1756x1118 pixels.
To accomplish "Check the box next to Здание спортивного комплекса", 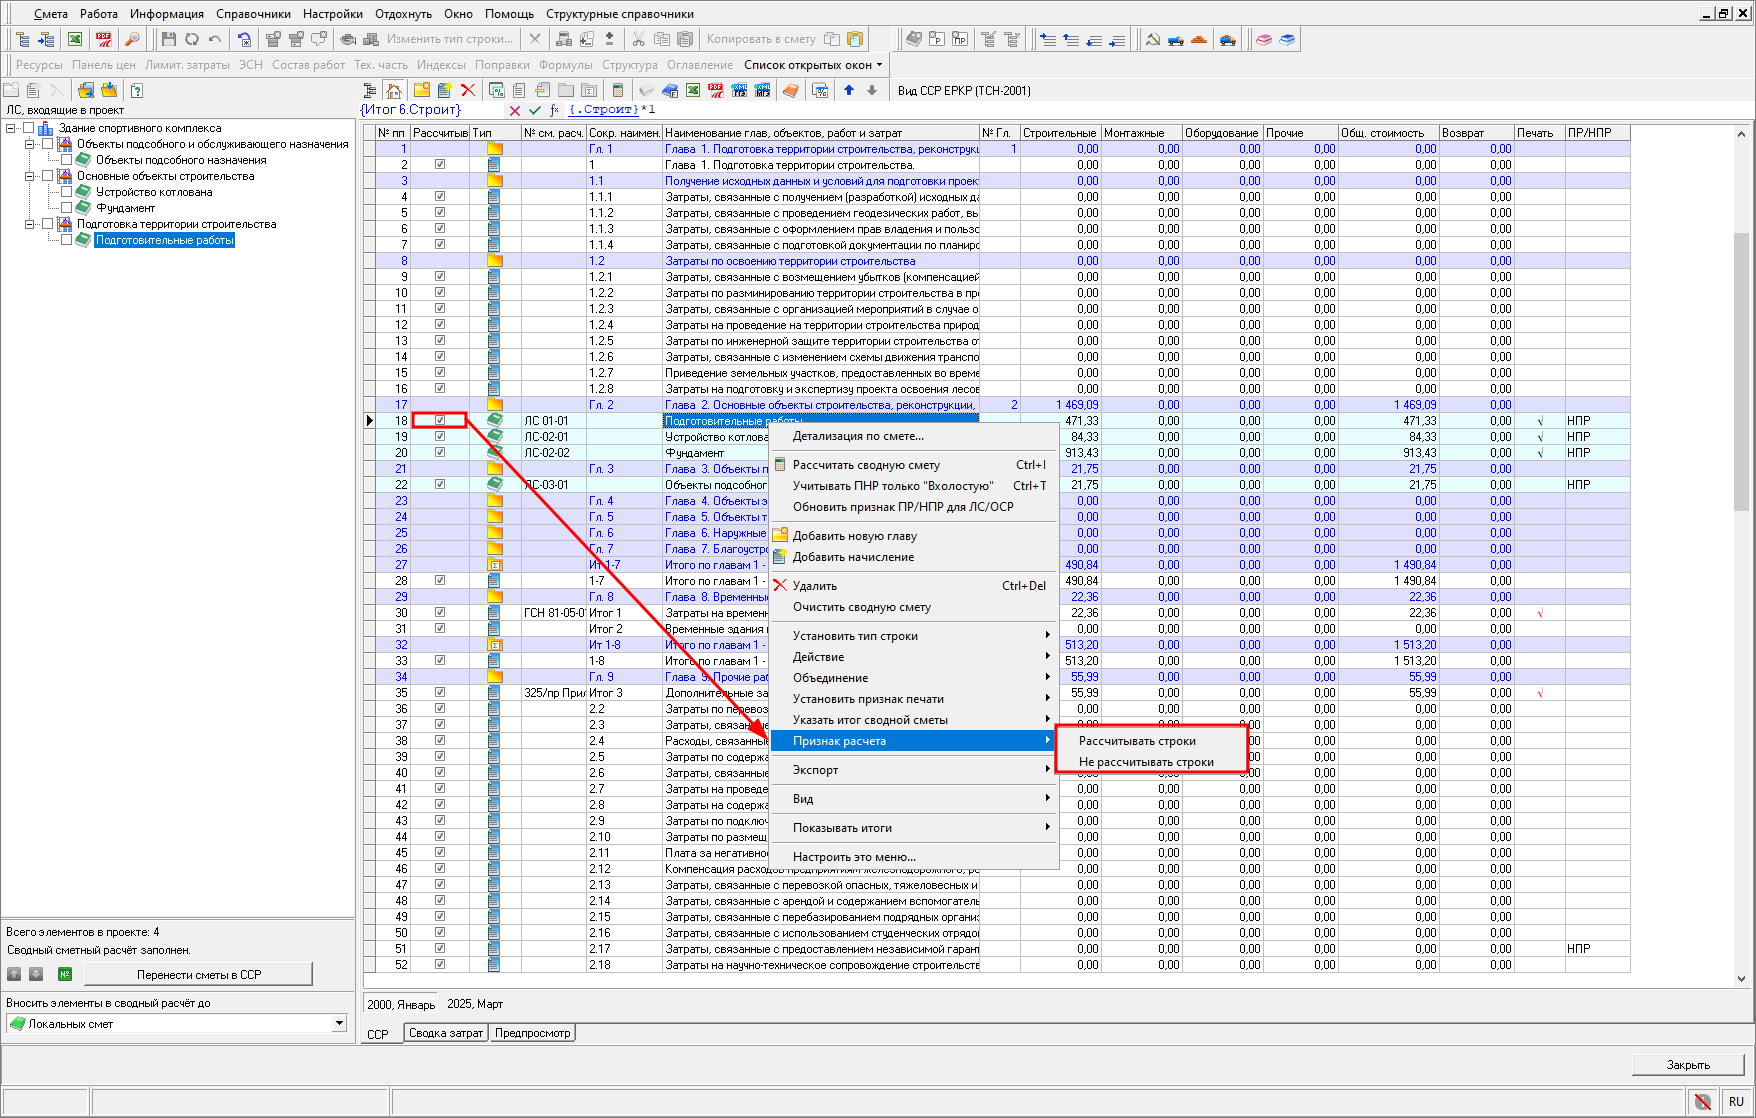I will [x=28, y=128].
